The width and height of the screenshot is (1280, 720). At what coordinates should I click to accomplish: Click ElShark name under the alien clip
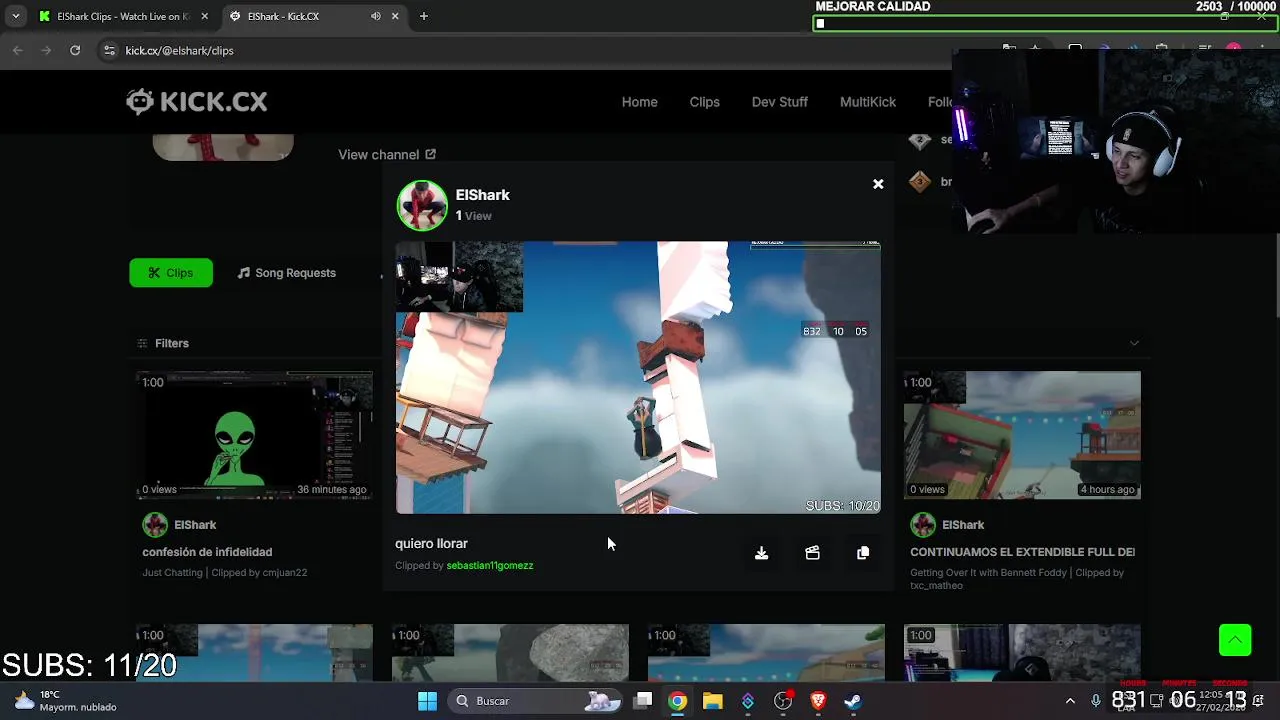pyautogui.click(x=195, y=525)
